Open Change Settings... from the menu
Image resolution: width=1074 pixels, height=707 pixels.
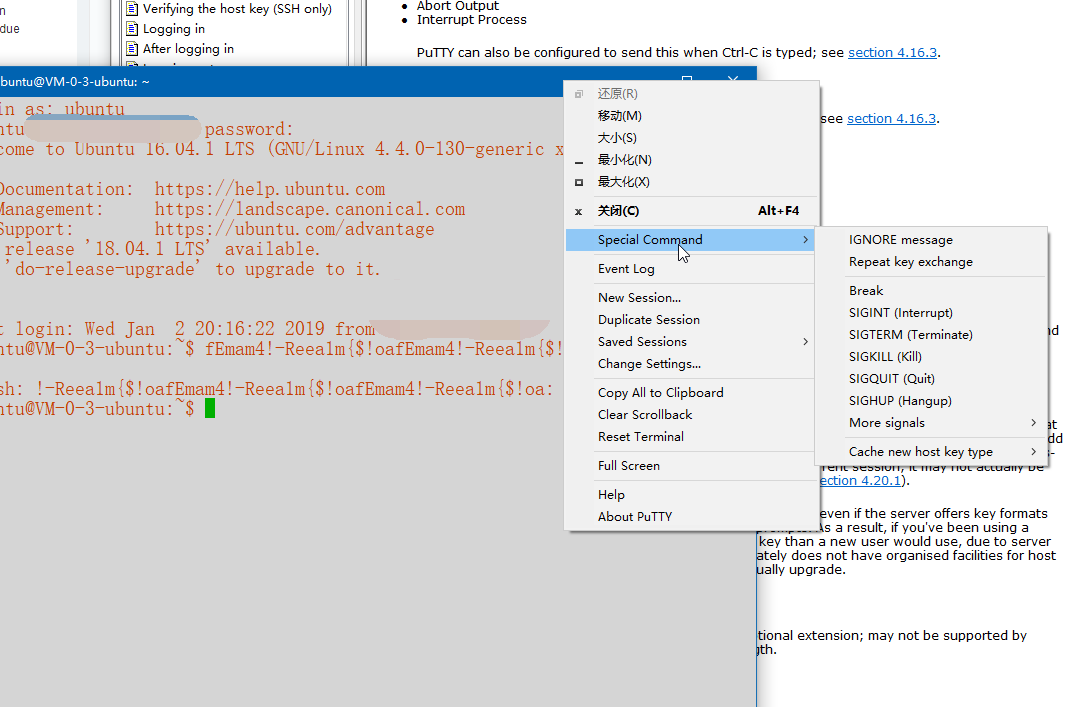(690, 363)
